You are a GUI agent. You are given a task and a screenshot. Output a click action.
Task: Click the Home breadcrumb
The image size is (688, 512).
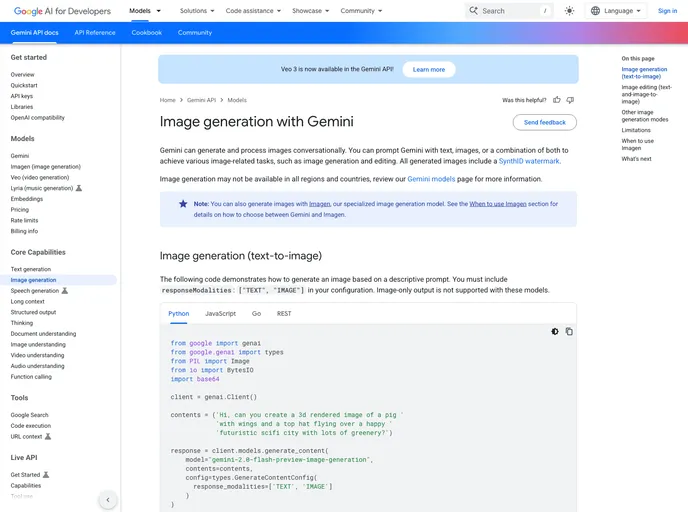click(168, 100)
